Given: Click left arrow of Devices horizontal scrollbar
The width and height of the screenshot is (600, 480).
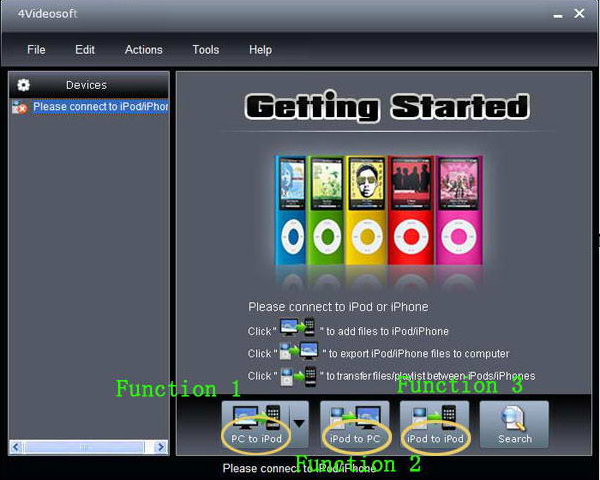Looking at the screenshot, I should (x=16, y=447).
